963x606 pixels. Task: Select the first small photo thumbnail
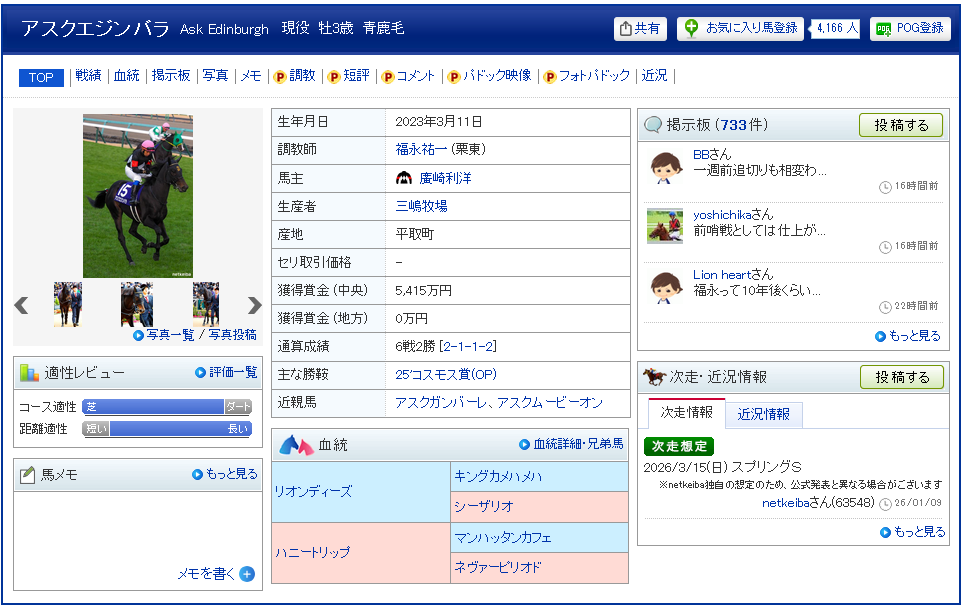point(68,304)
